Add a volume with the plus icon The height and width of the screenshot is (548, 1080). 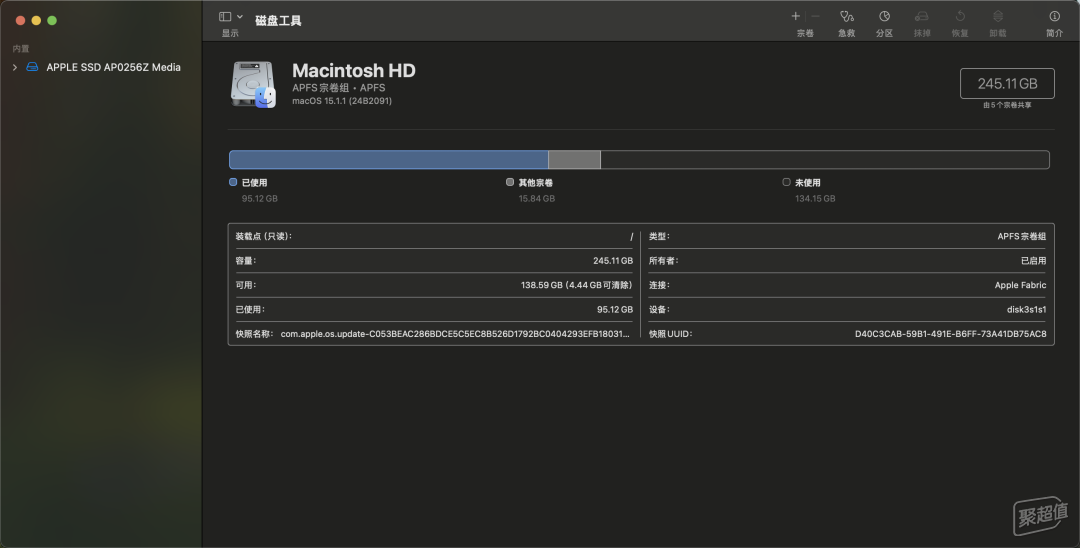tap(796, 16)
